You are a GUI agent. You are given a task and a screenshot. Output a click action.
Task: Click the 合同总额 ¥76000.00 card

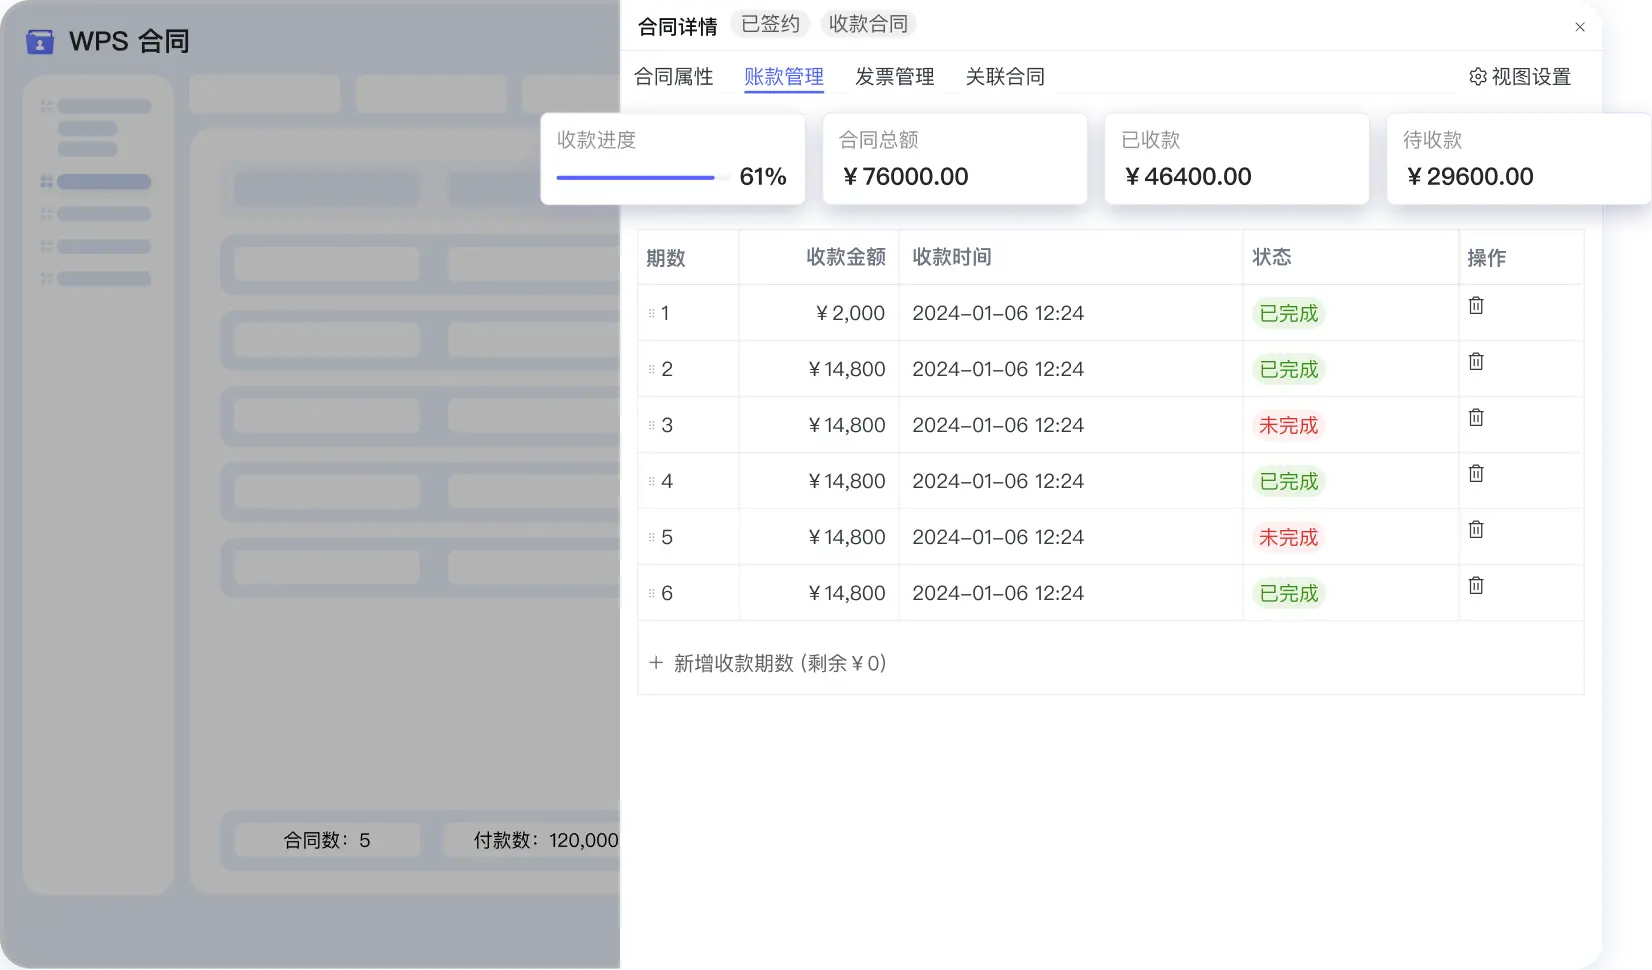tap(955, 159)
